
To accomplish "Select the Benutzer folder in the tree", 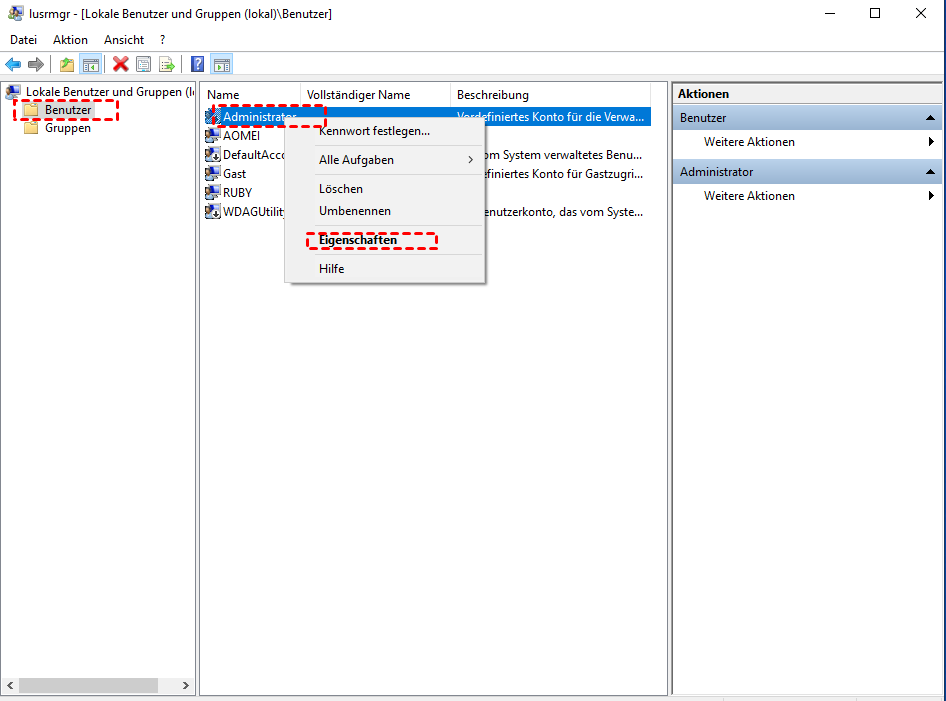I will point(67,110).
